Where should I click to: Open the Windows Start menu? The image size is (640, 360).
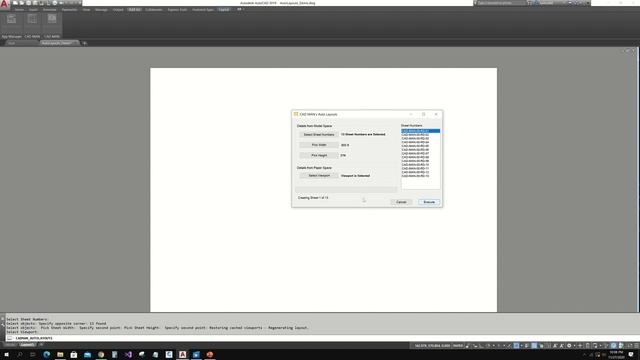(6, 355)
